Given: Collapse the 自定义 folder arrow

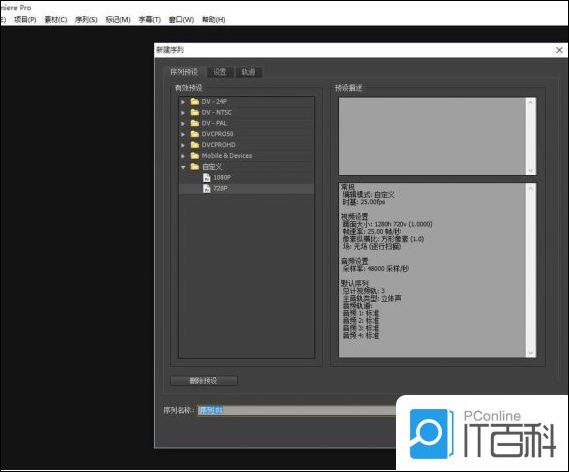Looking at the screenshot, I should tap(183, 167).
